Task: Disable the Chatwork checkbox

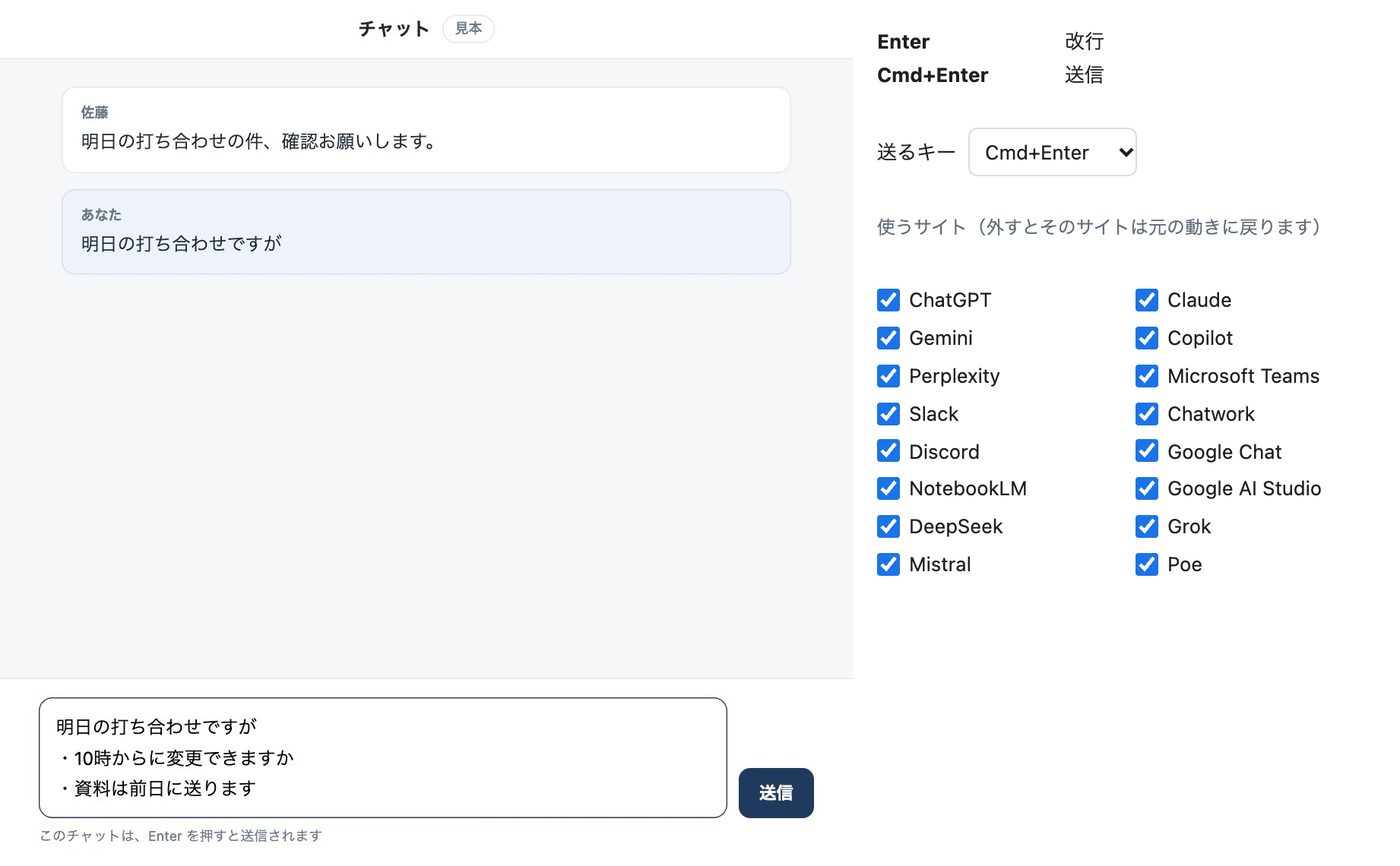Action: (x=1147, y=413)
